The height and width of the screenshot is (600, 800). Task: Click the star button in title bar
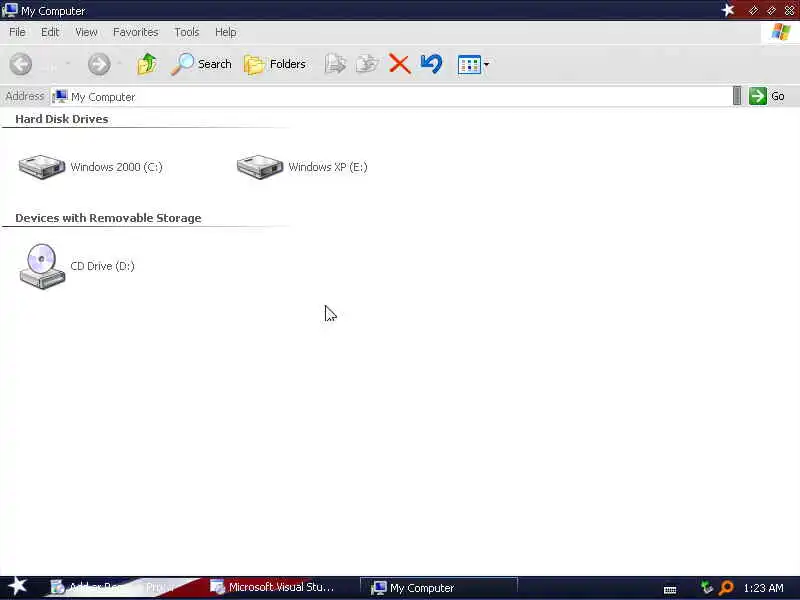(x=728, y=10)
